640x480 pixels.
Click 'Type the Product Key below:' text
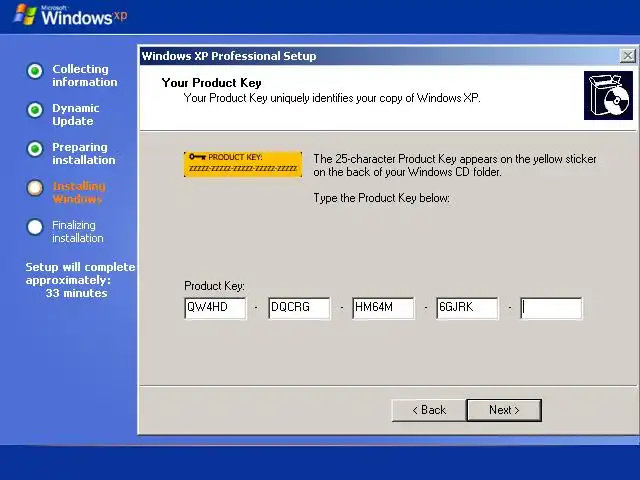click(x=381, y=198)
